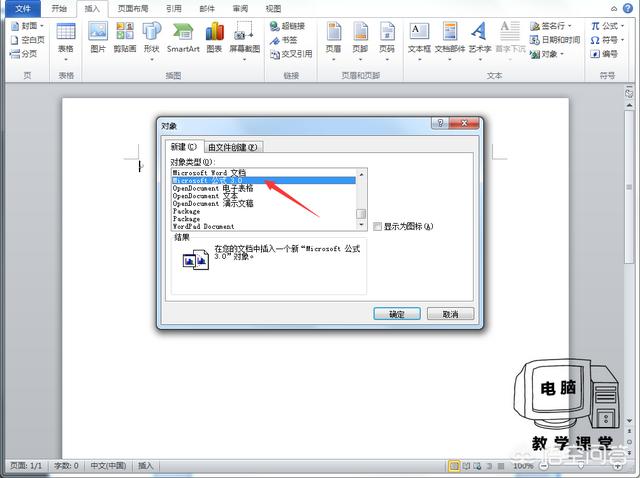Expand the cover page (封面) dropdown arrow

click(x=42, y=26)
